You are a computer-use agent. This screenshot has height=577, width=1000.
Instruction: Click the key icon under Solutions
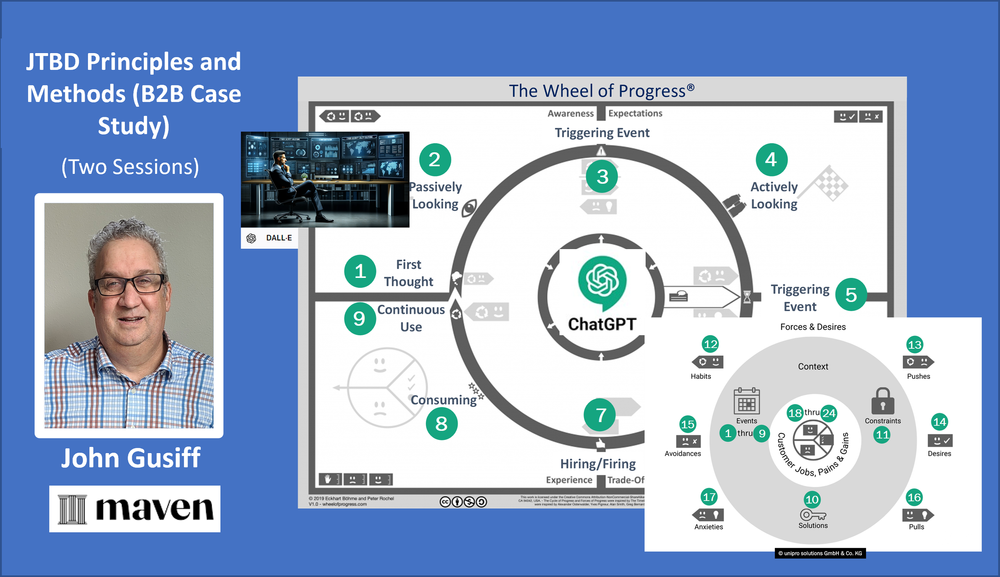coord(812,515)
